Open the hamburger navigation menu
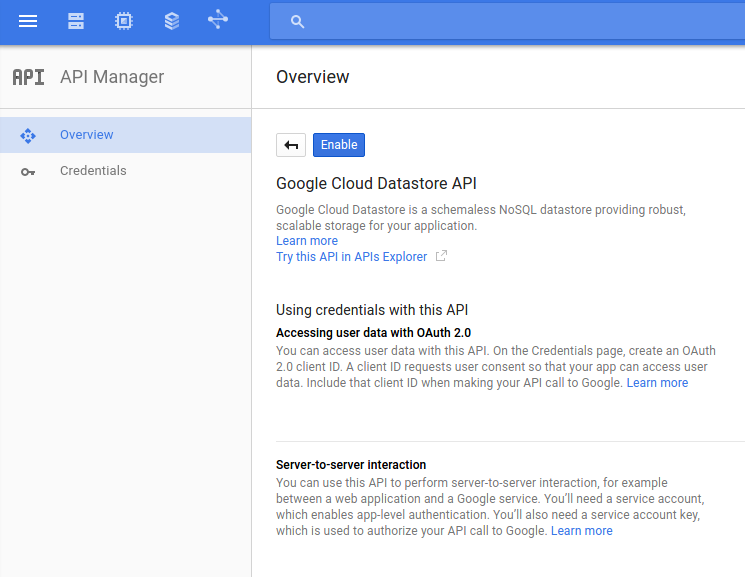 tap(28, 21)
